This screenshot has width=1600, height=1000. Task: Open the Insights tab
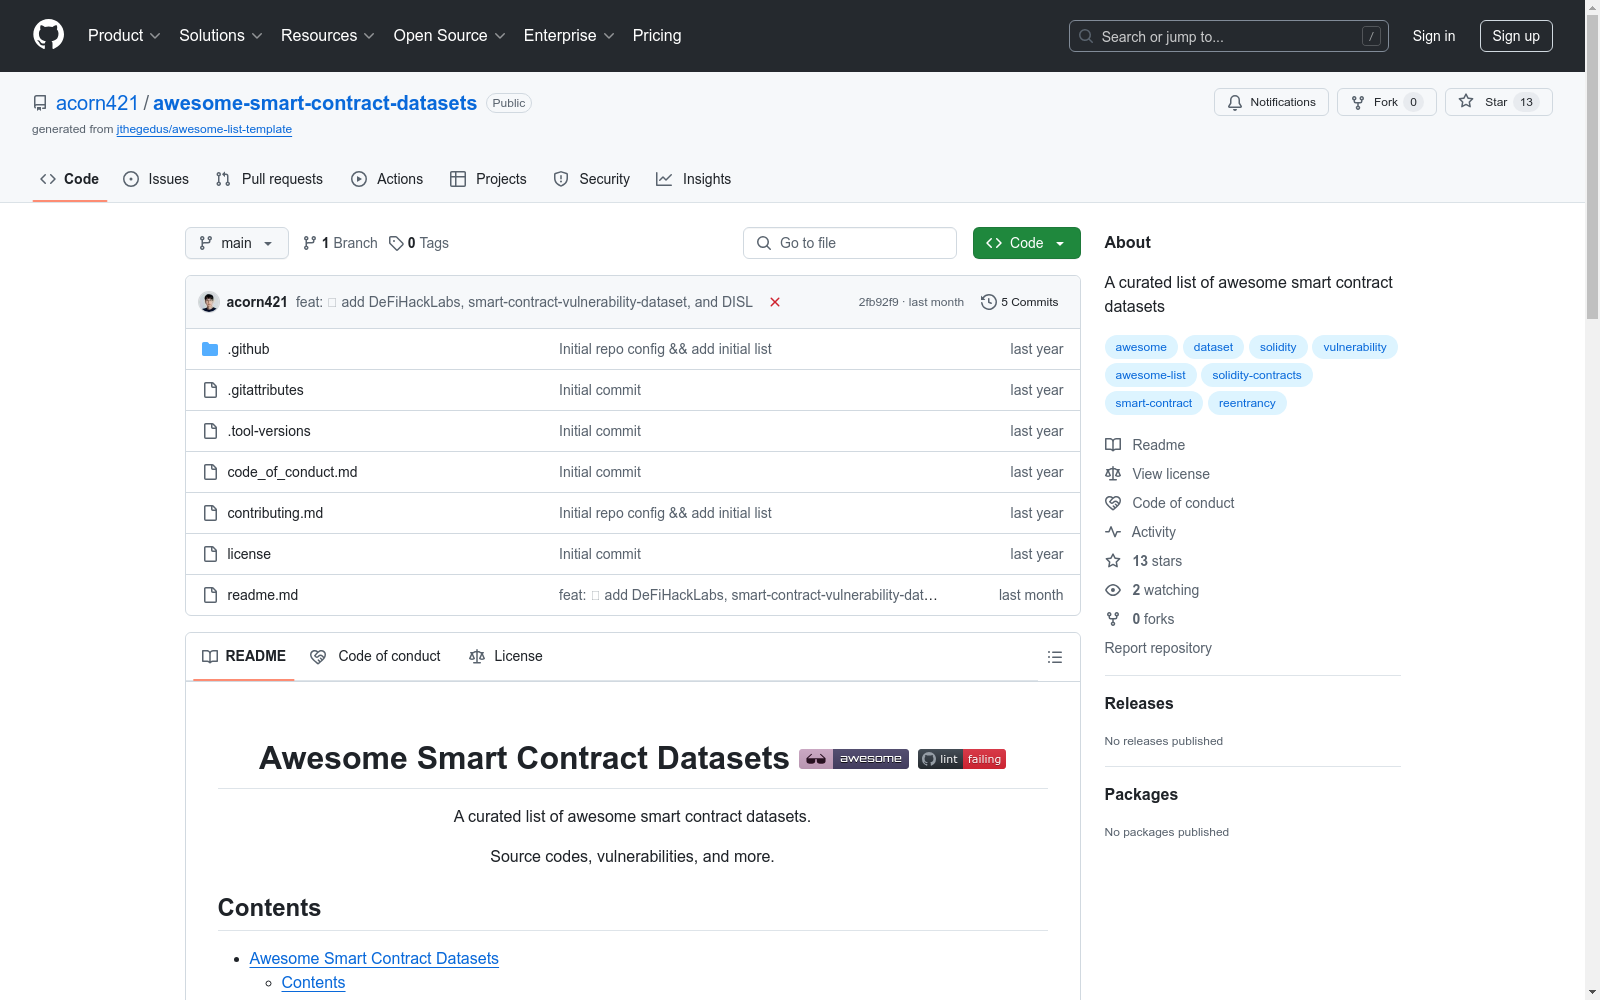coord(693,179)
